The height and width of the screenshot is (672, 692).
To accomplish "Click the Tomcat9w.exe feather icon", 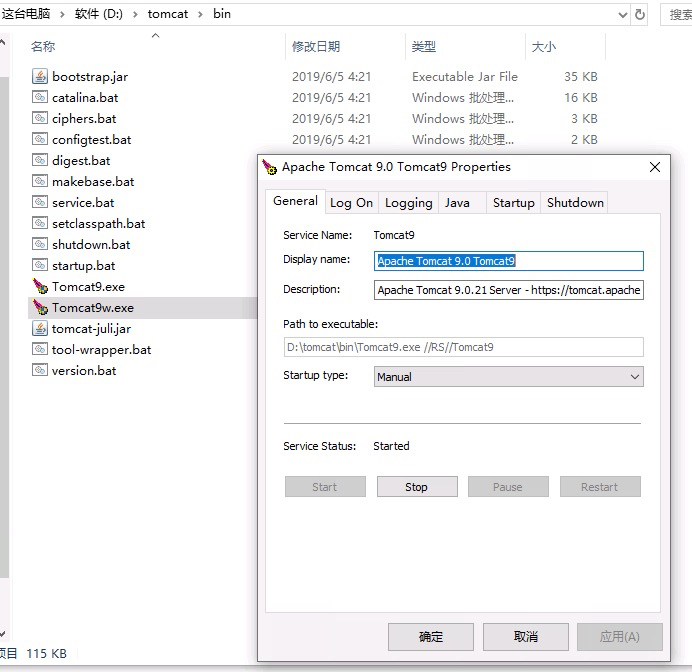I will (x=40, y=308).
